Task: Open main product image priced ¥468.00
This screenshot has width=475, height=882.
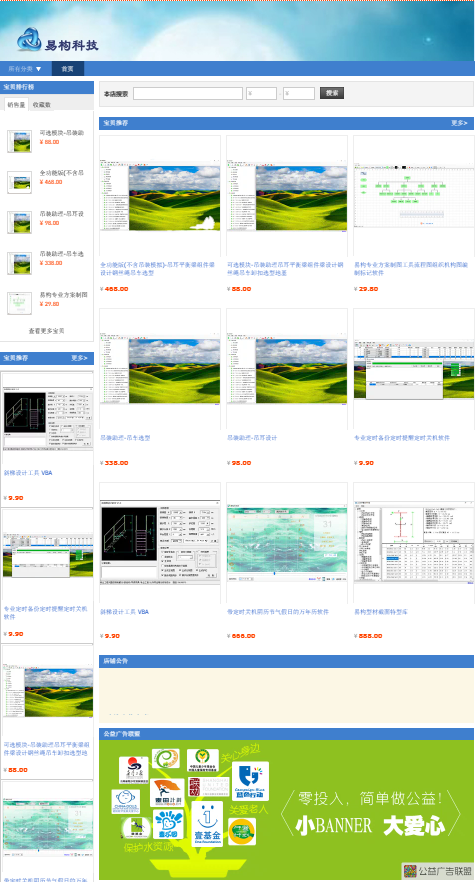Action: click(160, 196)
